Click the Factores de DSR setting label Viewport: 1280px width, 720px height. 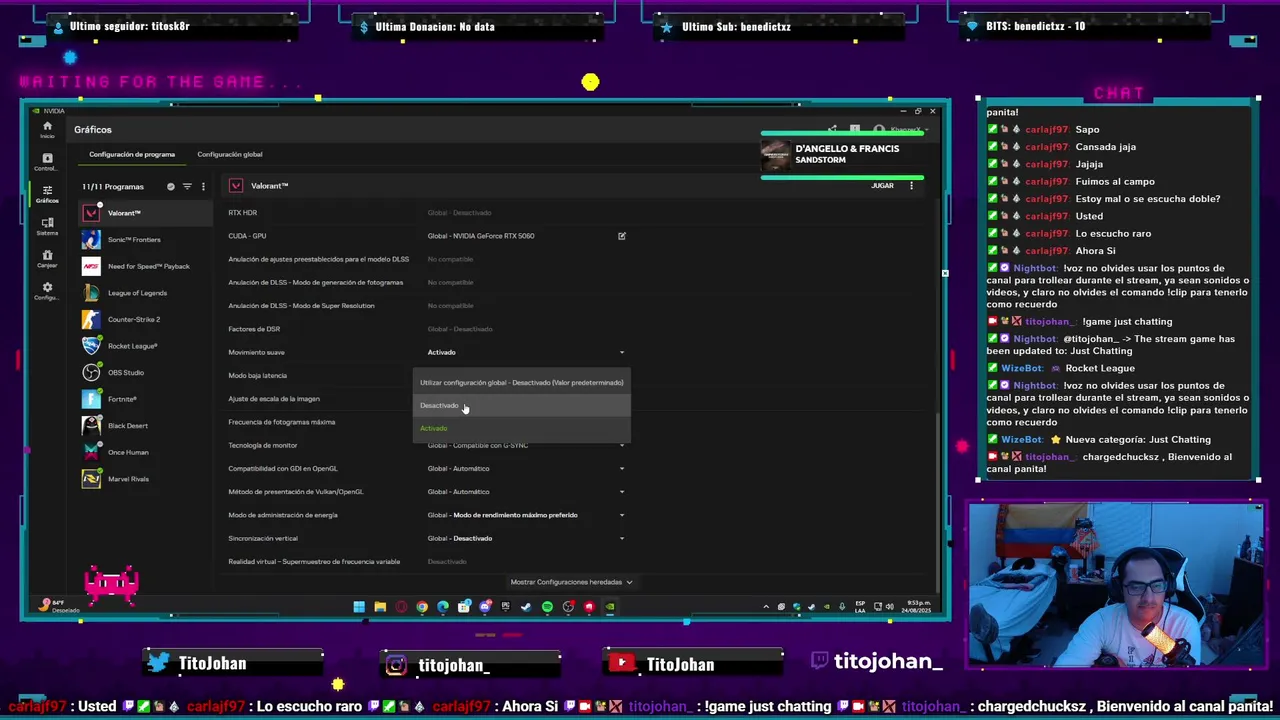pyautogui.click(x=254, y=329)
